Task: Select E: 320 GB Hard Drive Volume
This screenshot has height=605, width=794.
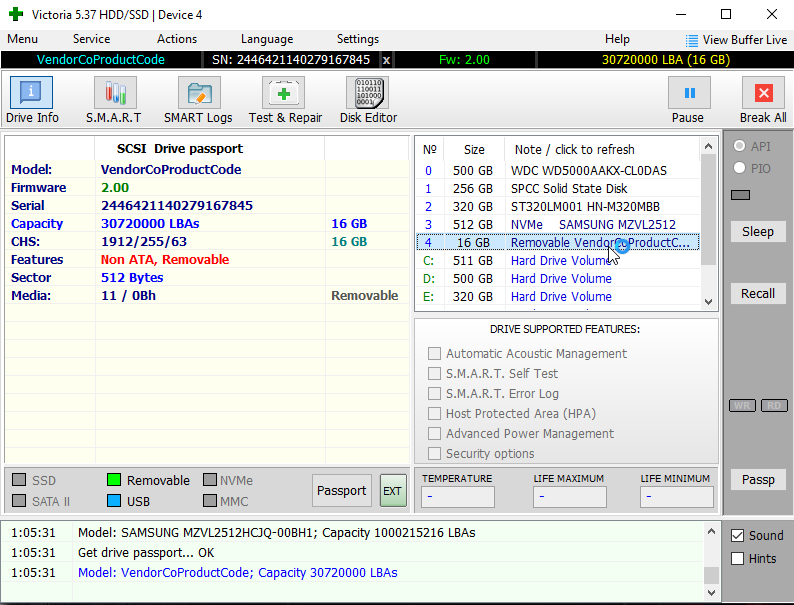Action: pos(558,297)
